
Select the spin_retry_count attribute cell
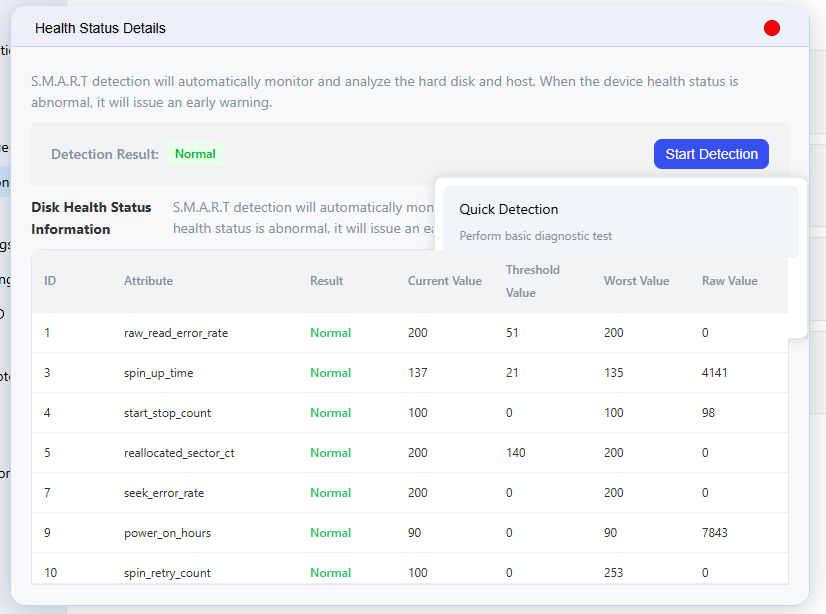click(168, 573)
